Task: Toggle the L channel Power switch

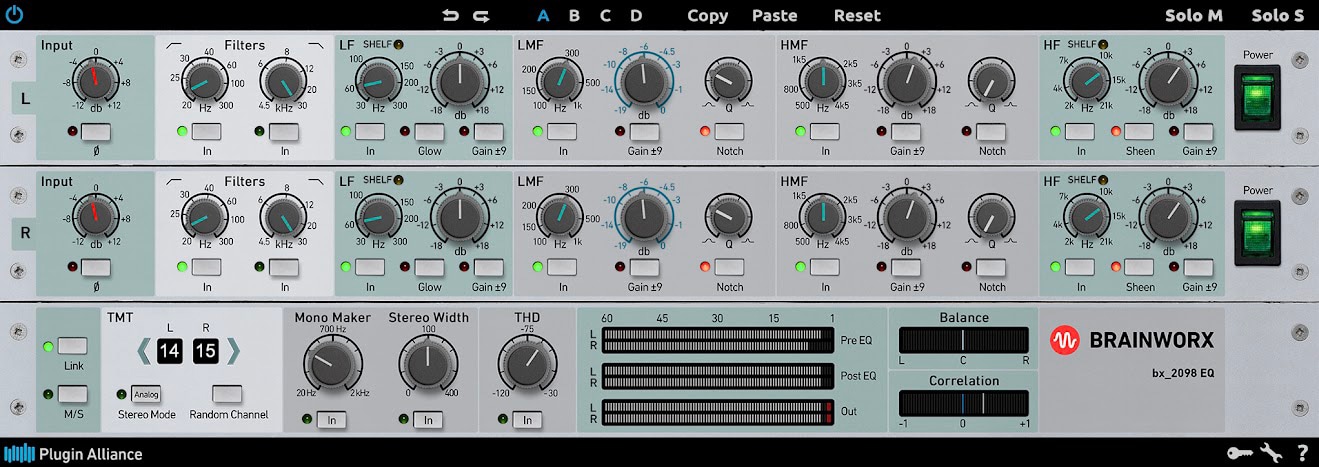Action: (1258, 98)
